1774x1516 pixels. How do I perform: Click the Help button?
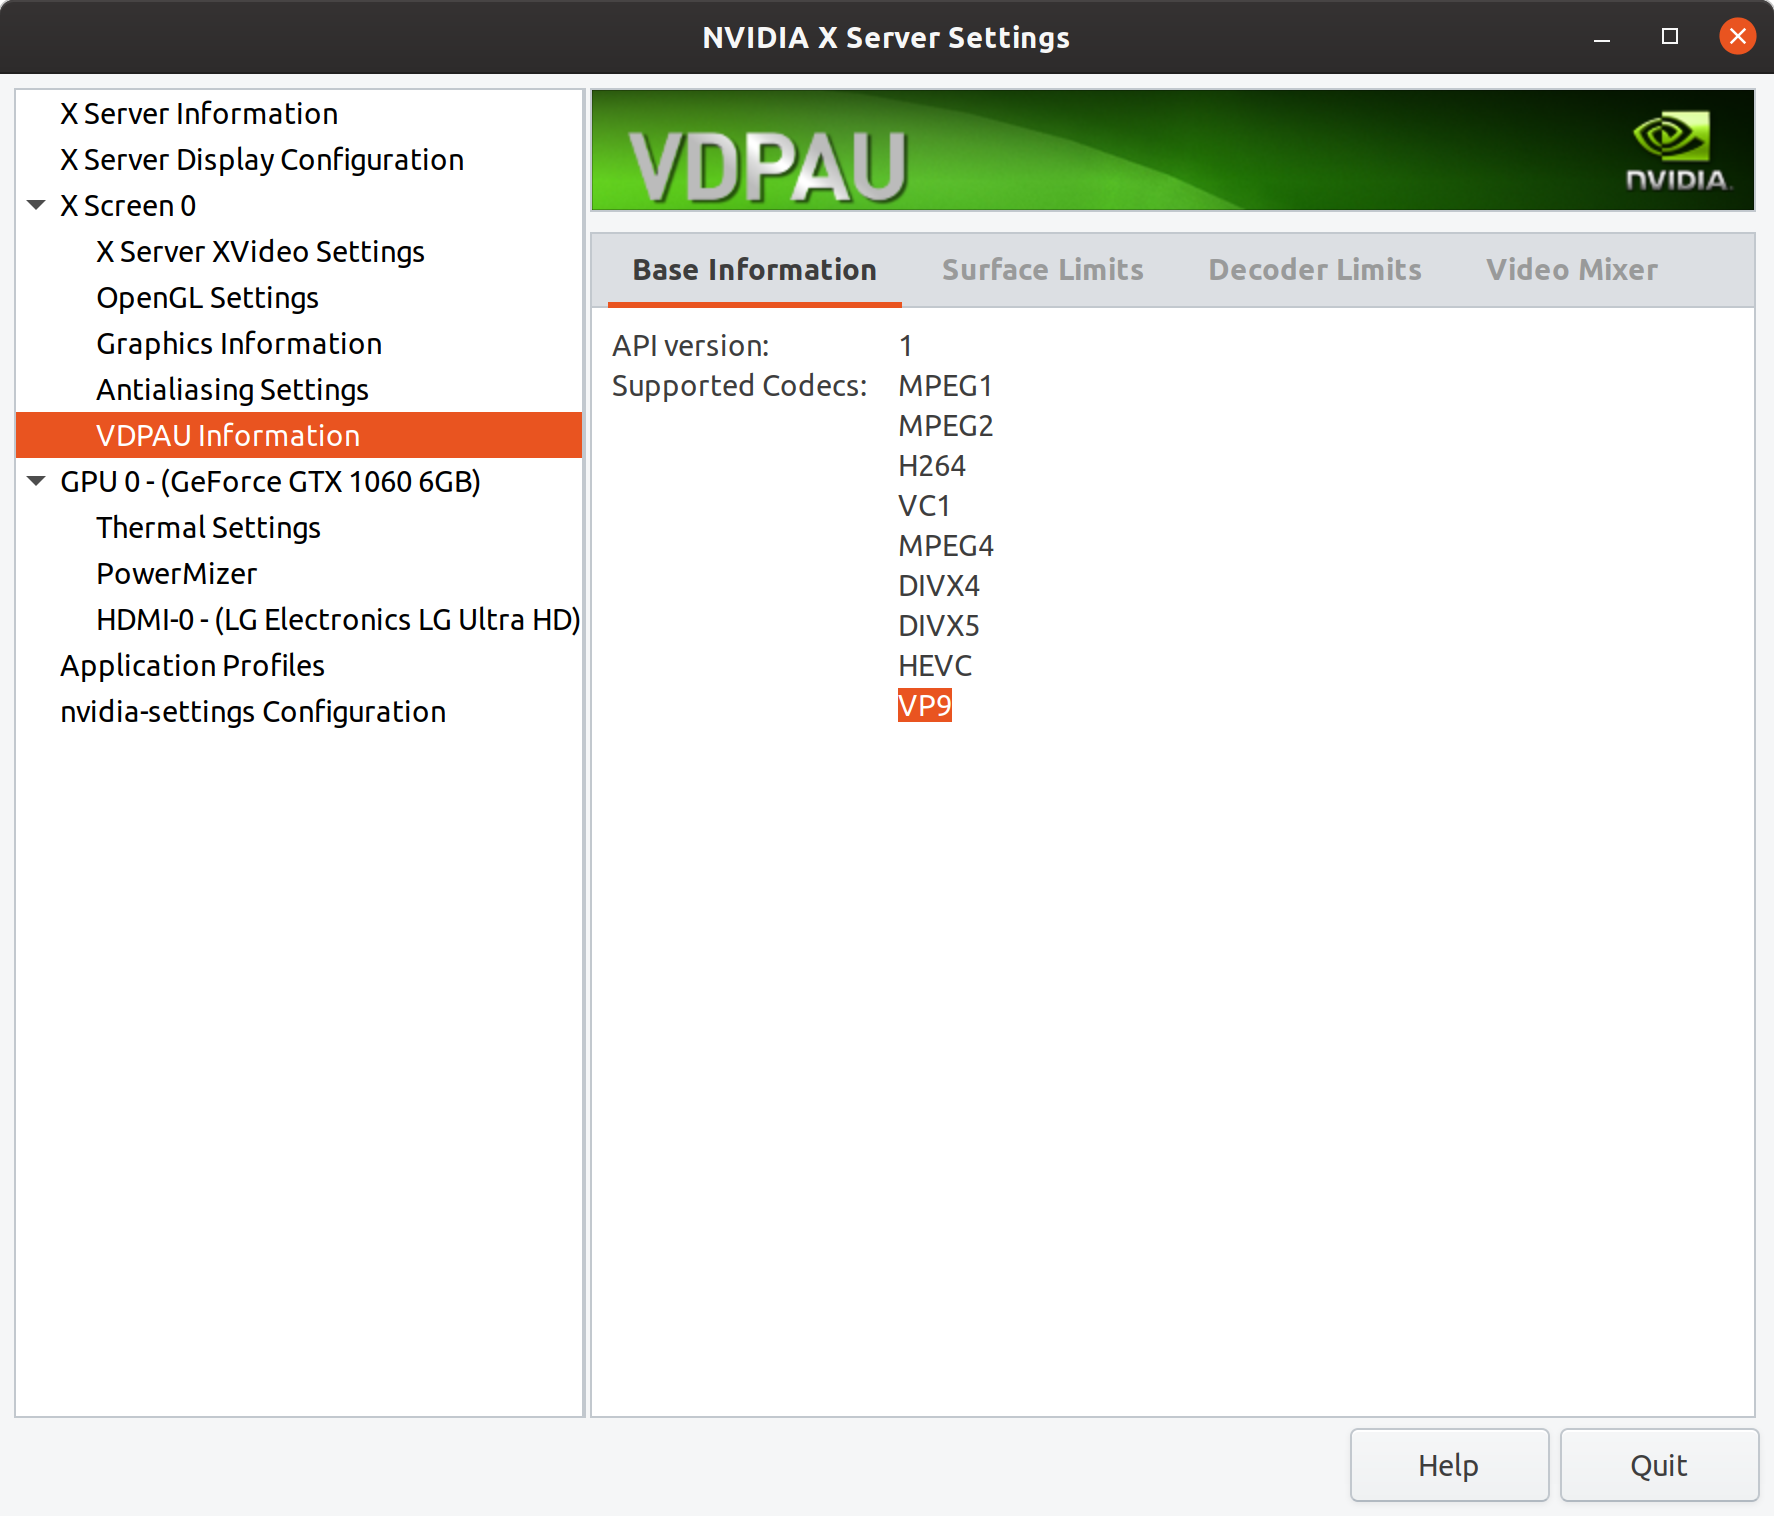point(1449,1465)
